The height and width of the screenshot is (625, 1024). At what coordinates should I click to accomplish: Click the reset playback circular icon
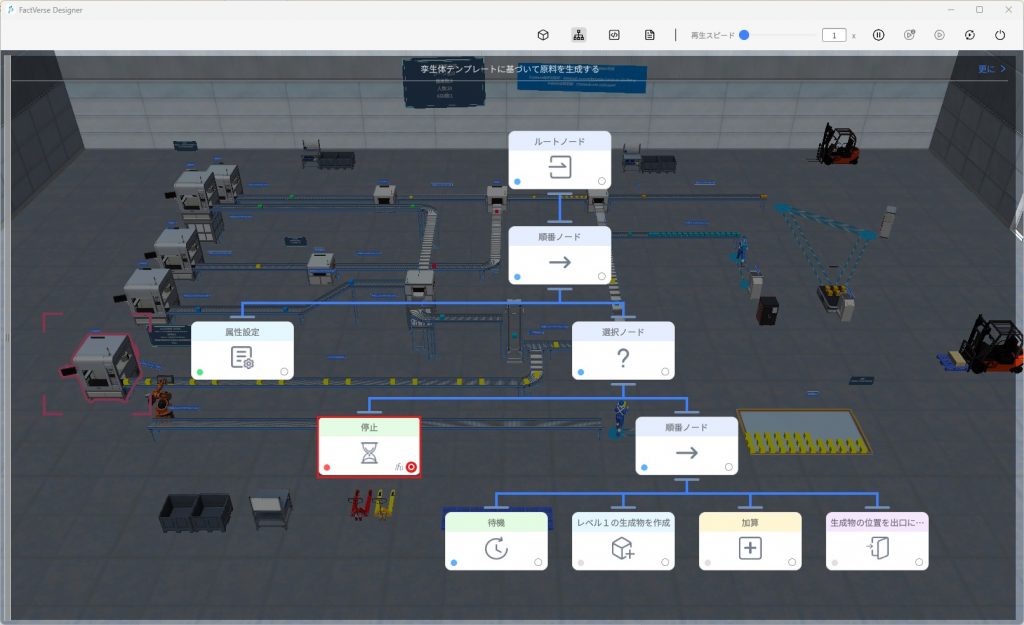tap(969, 35)
